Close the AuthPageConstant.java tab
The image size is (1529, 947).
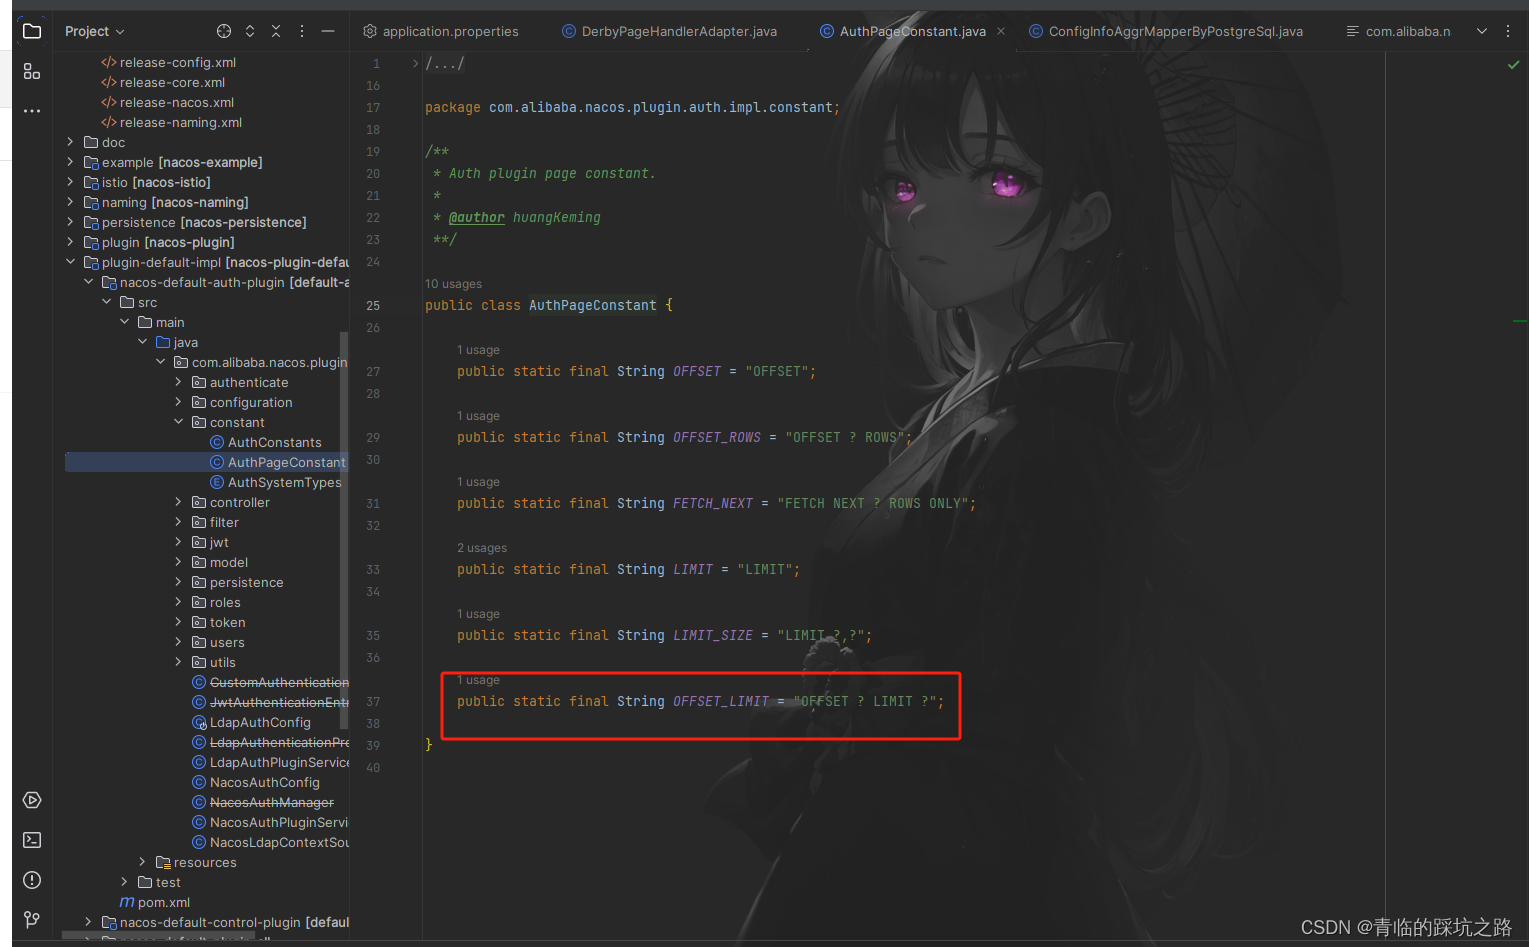[1001, 31]
